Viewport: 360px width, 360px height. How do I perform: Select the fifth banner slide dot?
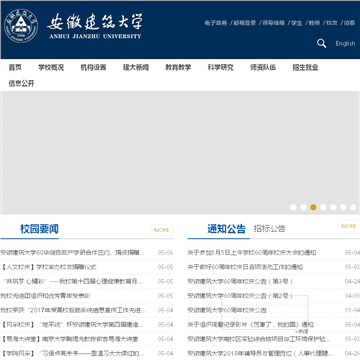coord(333,207)
